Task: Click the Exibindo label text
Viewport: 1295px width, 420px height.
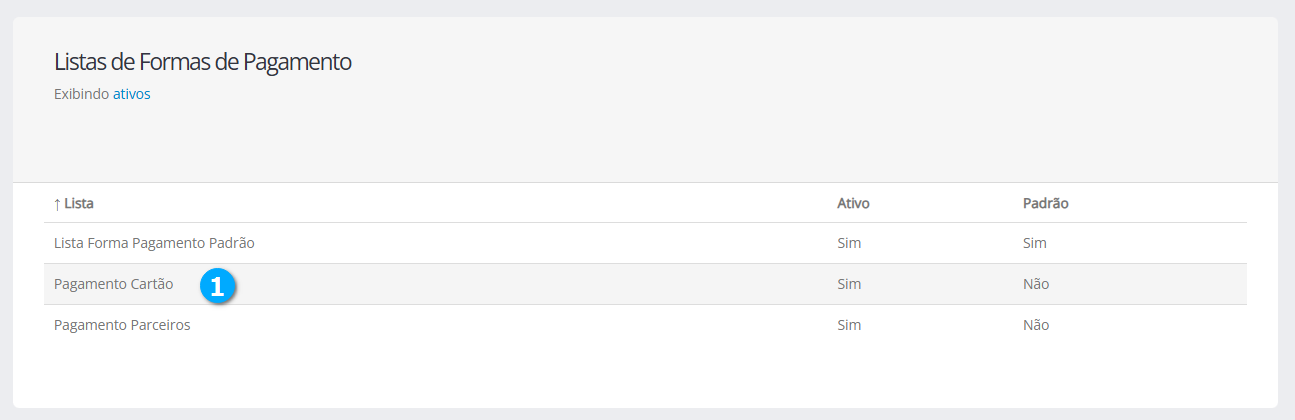Action: (x=81, y=95)
